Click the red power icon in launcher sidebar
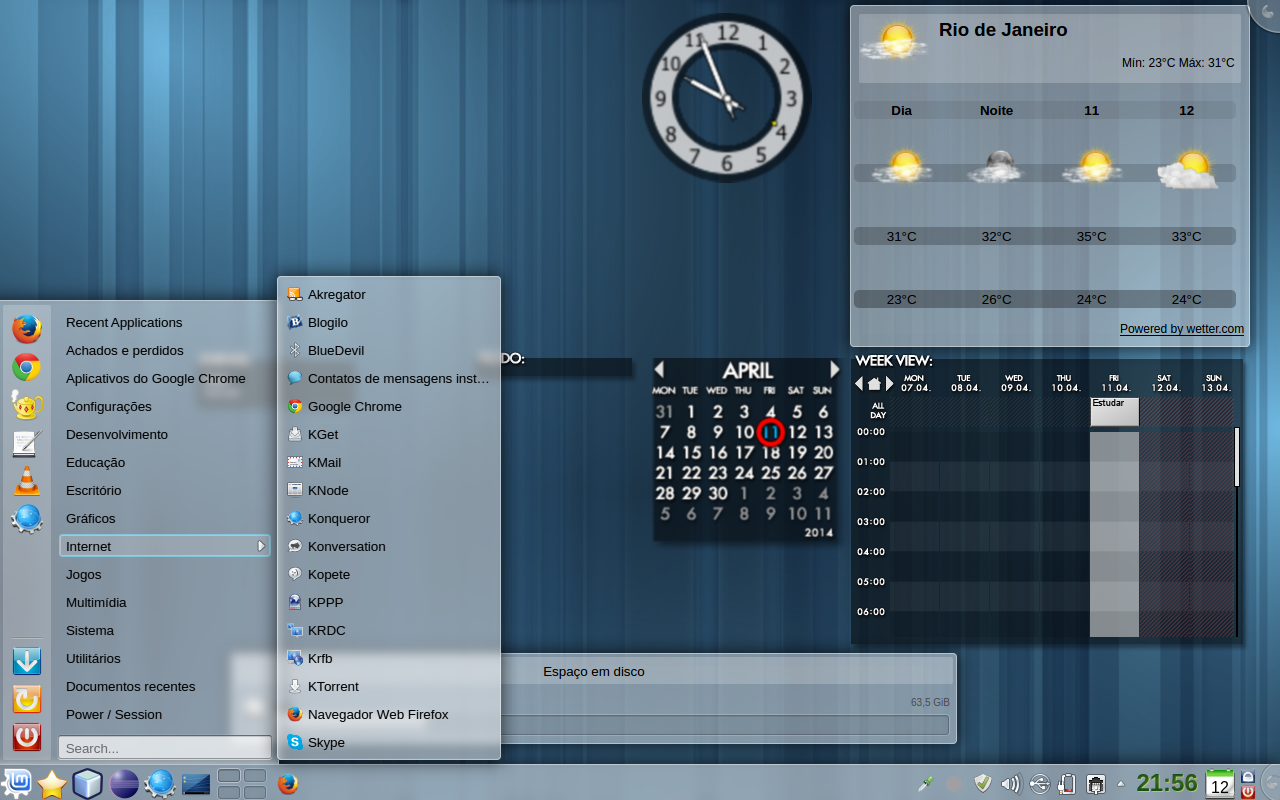This screenshot has width=1280, height=800. [27, 737]
